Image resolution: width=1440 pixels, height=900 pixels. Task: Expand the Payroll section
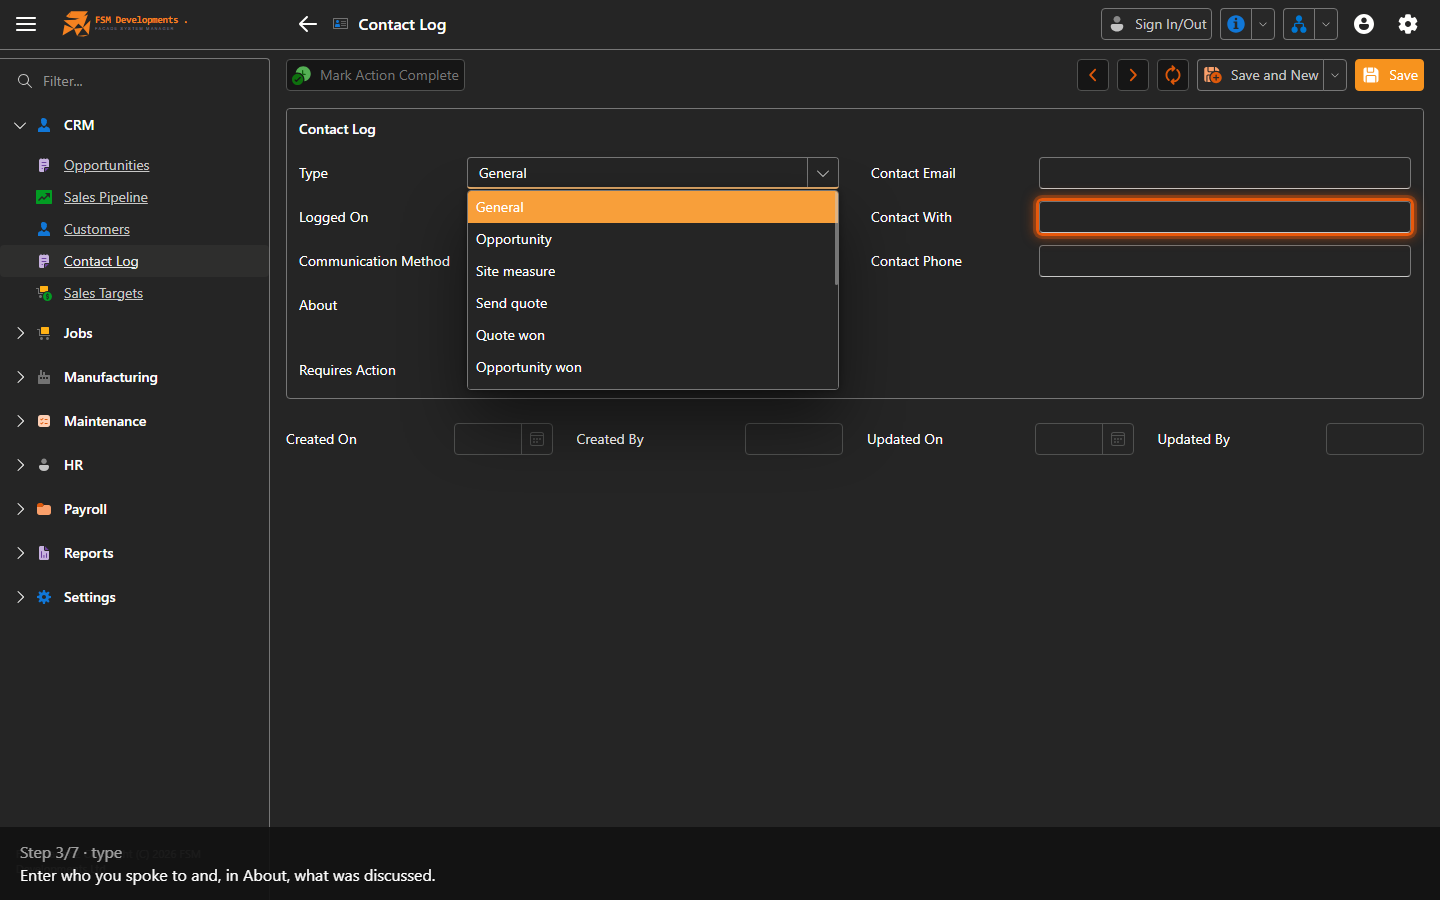pos(20,509)
